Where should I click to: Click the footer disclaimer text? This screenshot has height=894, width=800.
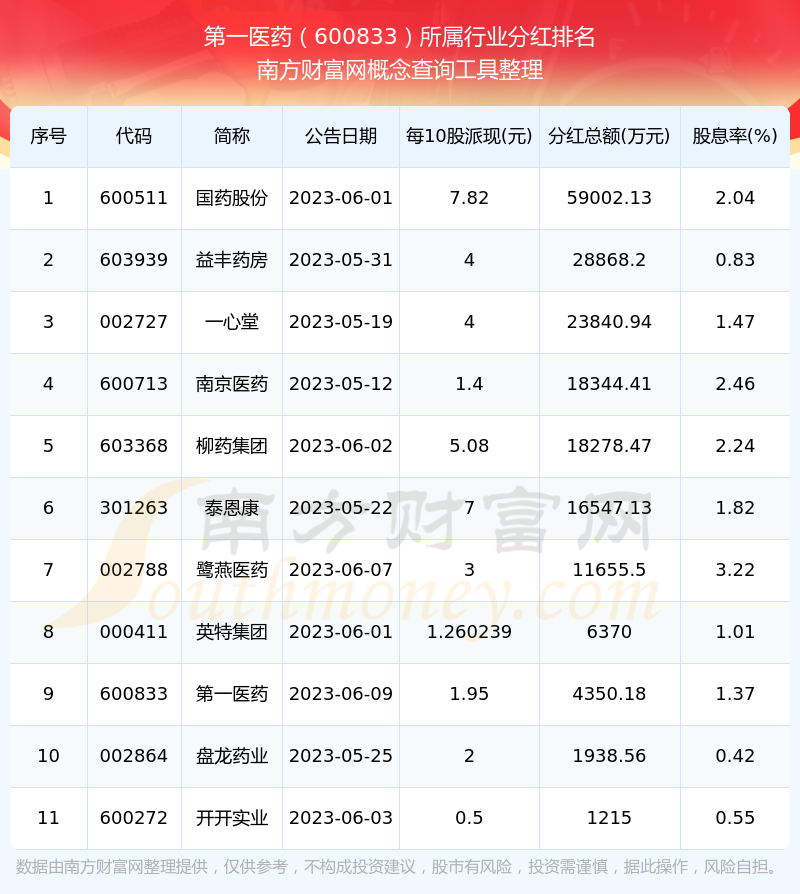click(x=397, y=868)
